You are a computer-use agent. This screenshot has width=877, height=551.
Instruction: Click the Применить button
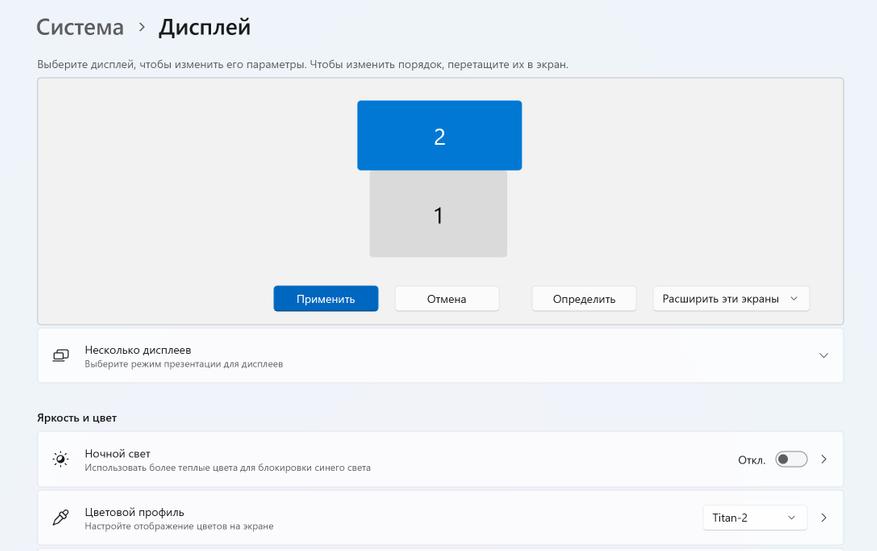tap(326, 299)
